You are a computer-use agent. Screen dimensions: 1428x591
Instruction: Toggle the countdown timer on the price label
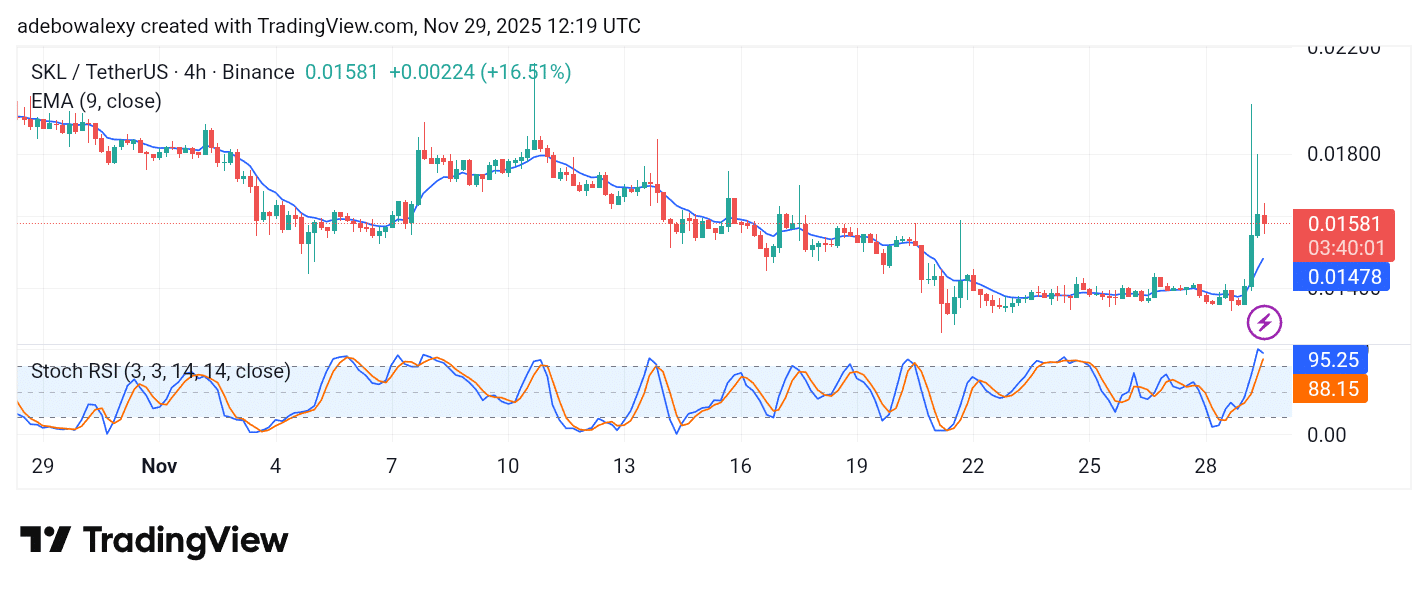[1344, 246]
